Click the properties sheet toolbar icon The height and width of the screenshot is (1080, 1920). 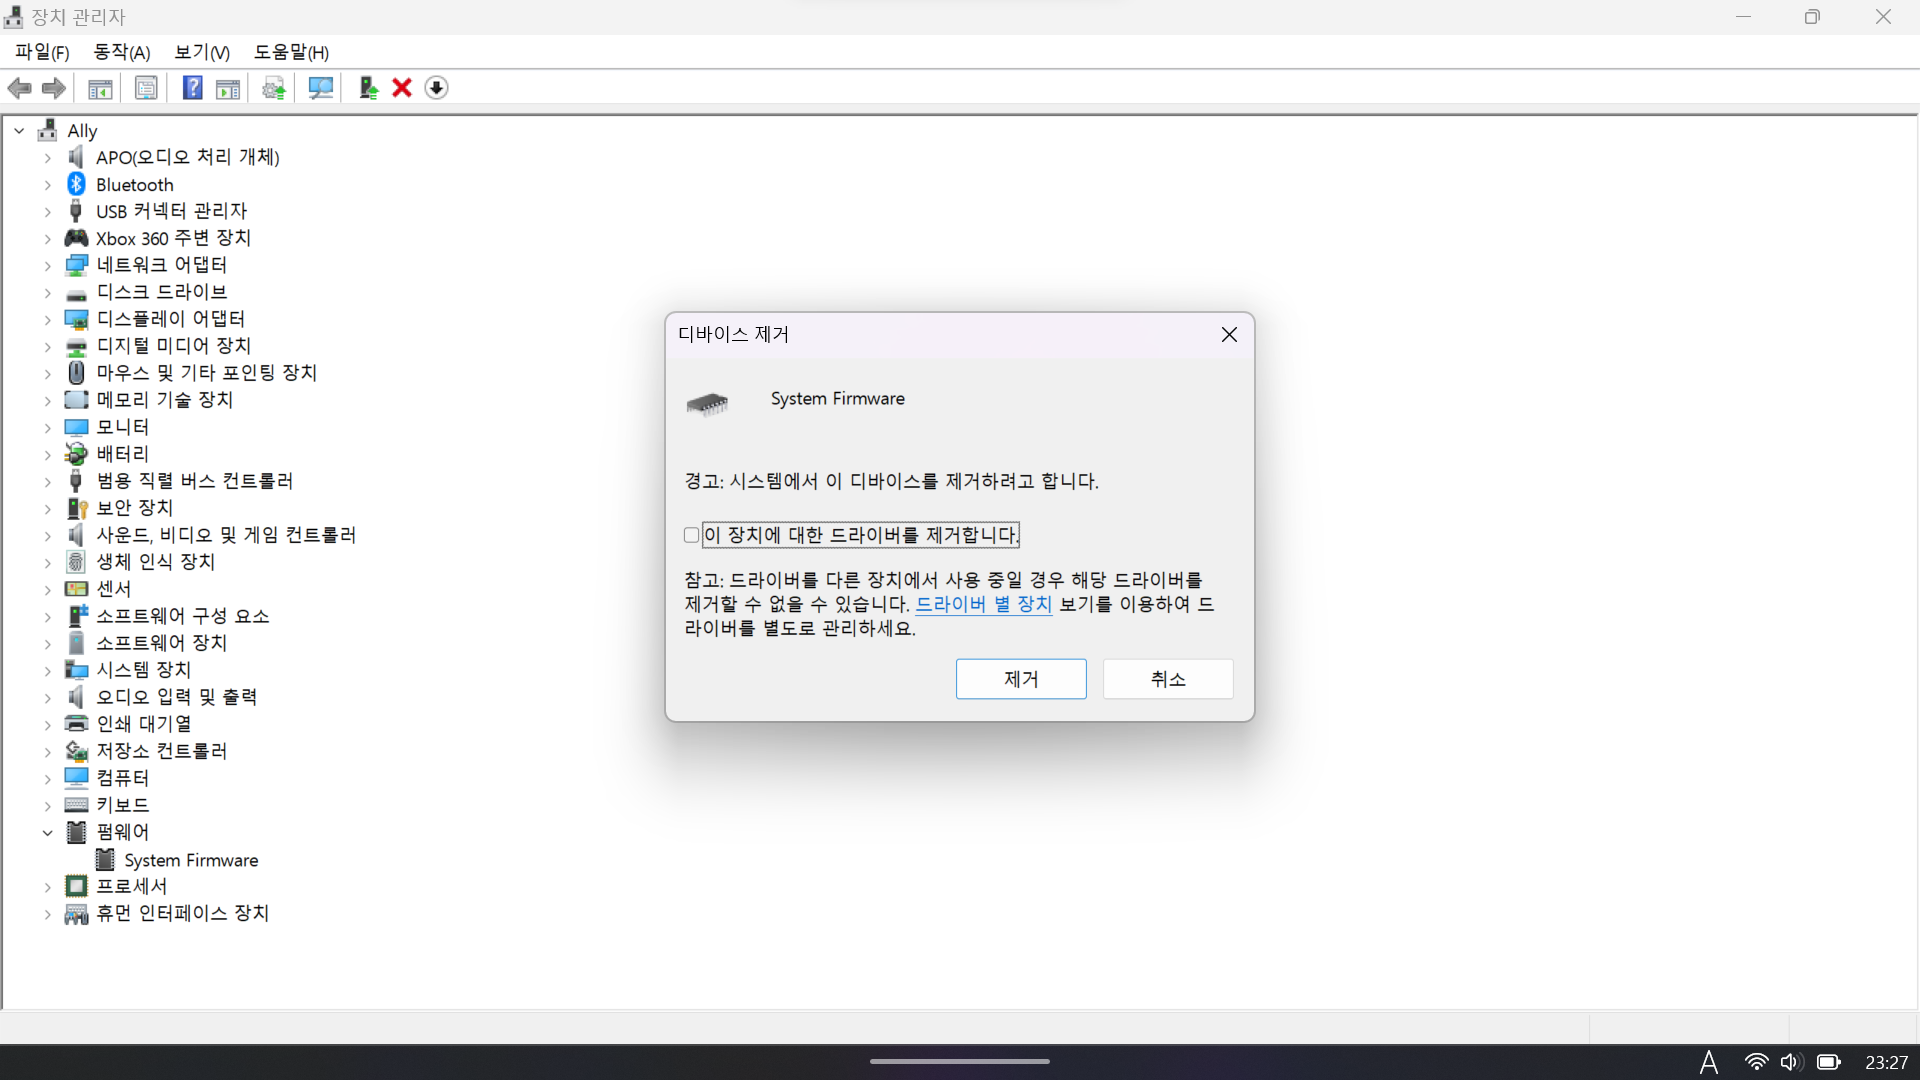point(146,88)
